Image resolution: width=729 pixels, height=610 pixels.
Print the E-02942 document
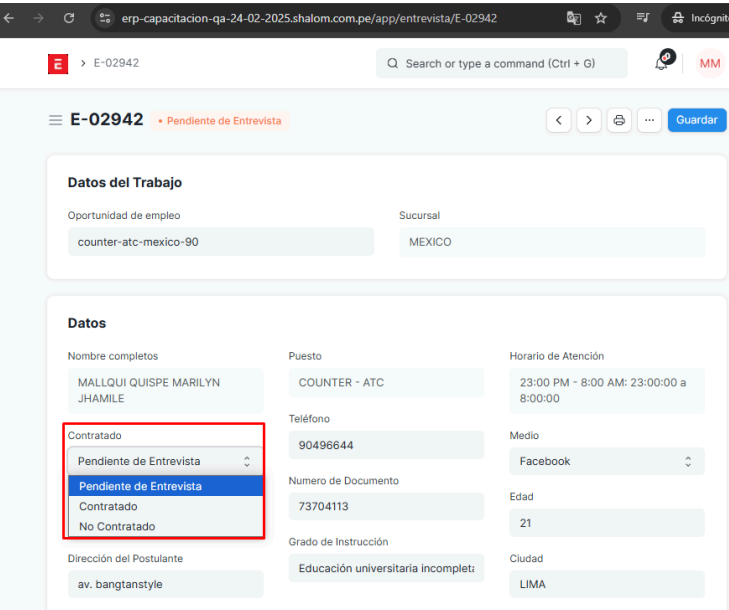(619, 120)
